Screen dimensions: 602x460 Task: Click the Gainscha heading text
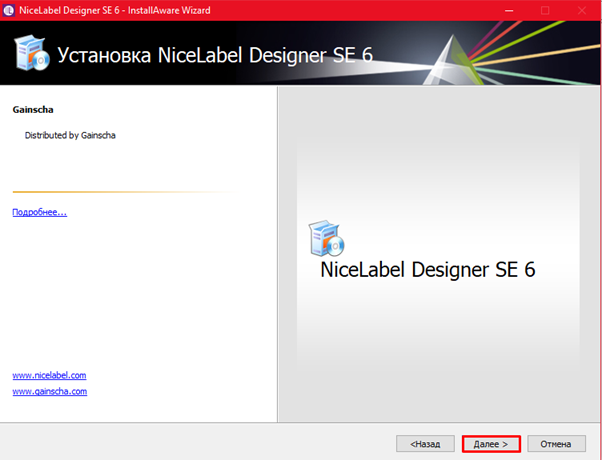click(x=33, y=110)
